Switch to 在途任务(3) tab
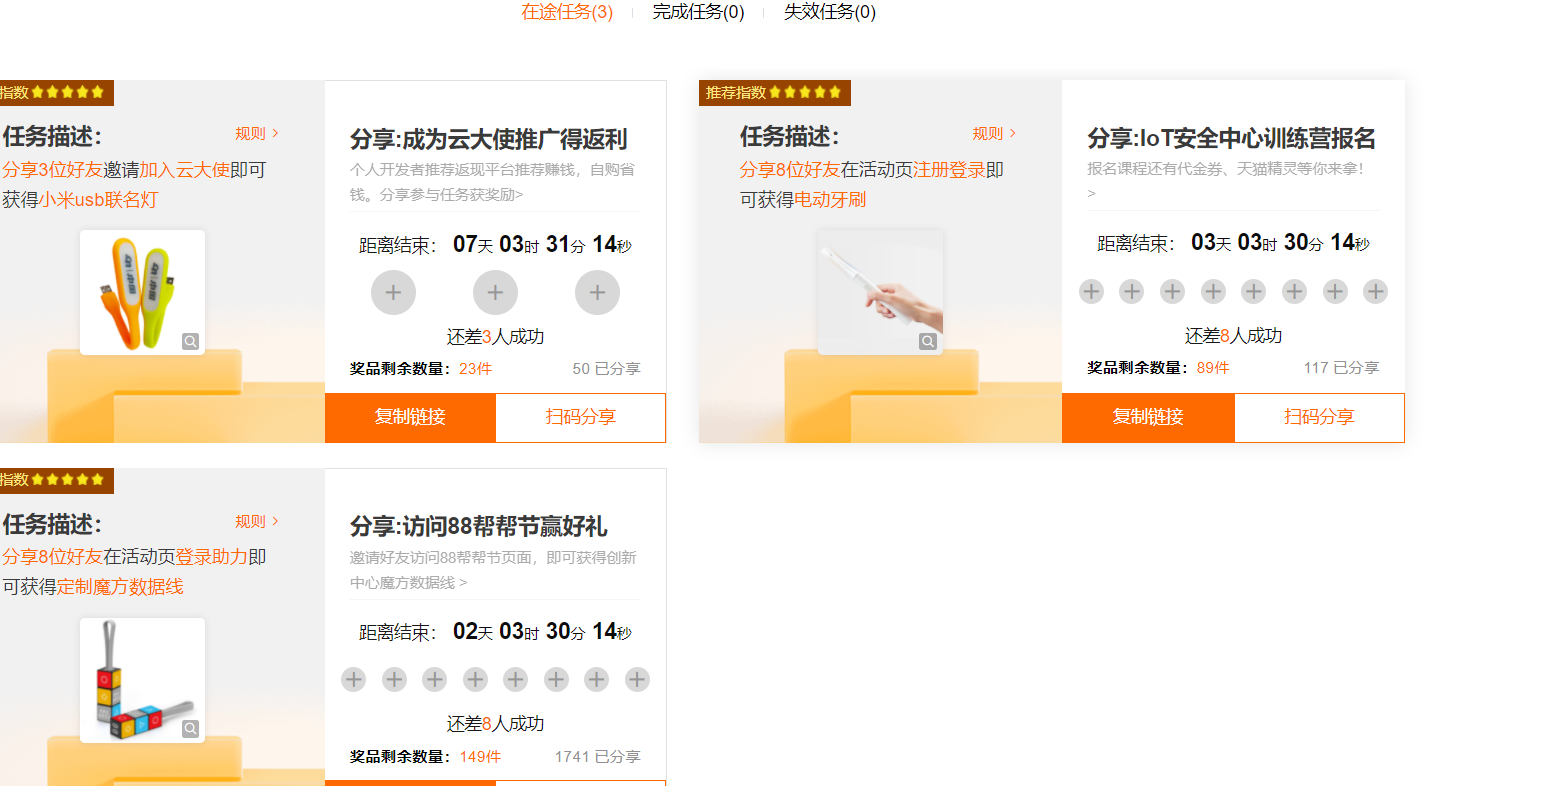 coord(567,12)
